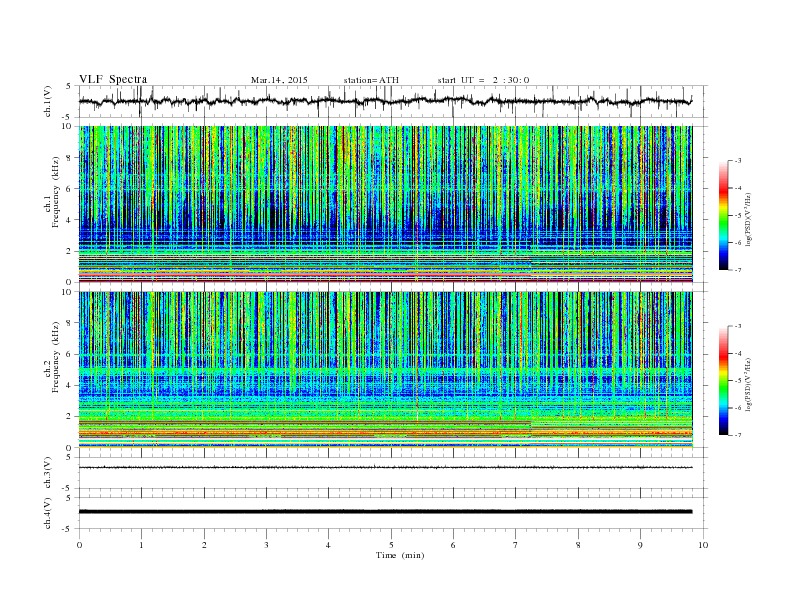Click inside the ch.2 spectrogram panel
This screenshot has height=612, width=792.
385,369
